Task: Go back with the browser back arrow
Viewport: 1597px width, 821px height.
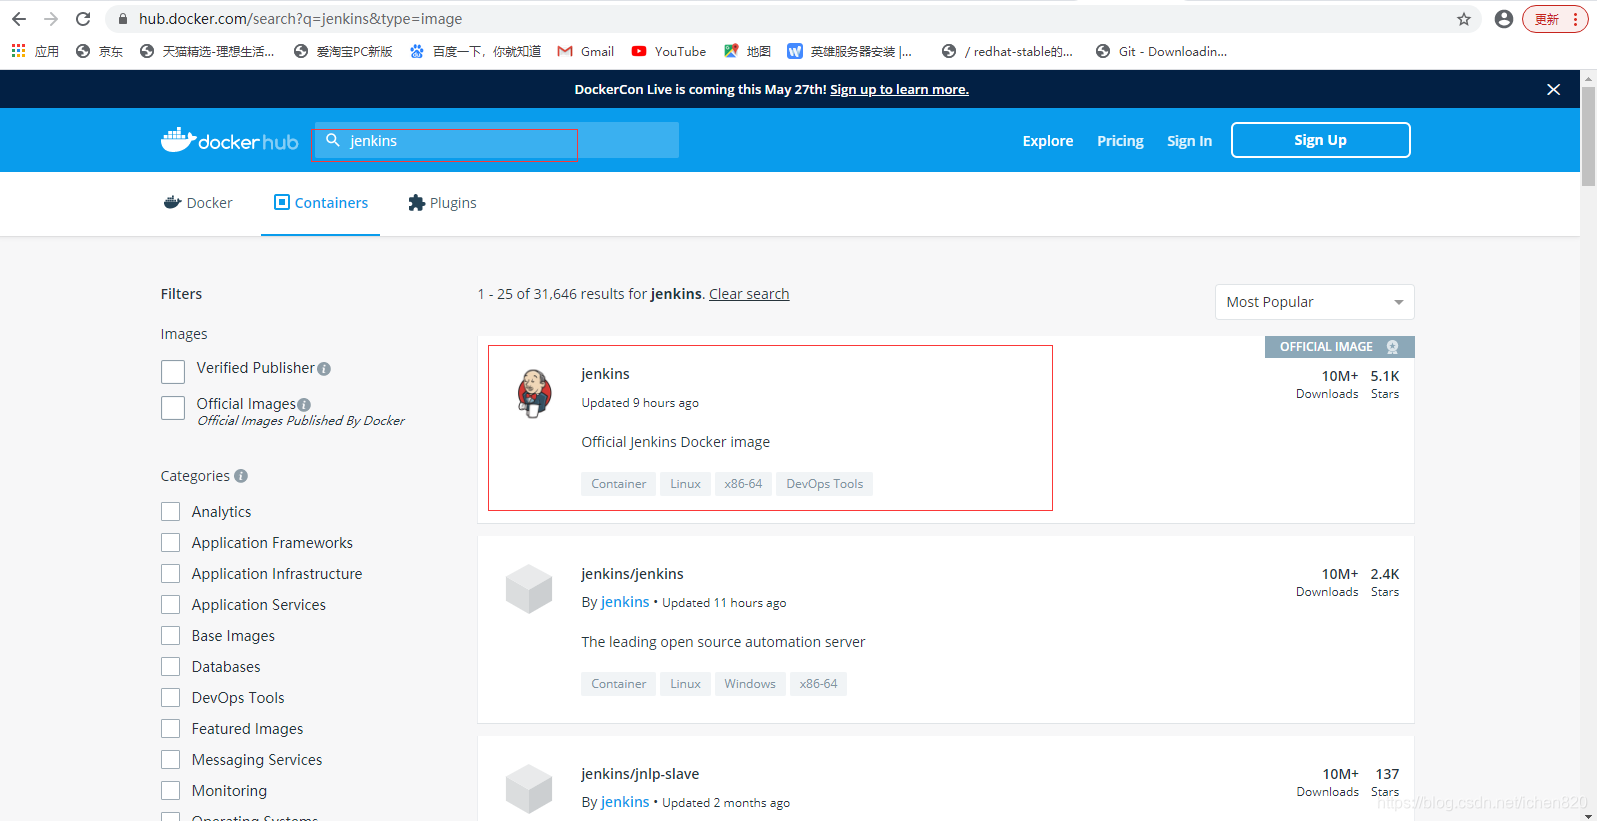Action: [19, 19]
